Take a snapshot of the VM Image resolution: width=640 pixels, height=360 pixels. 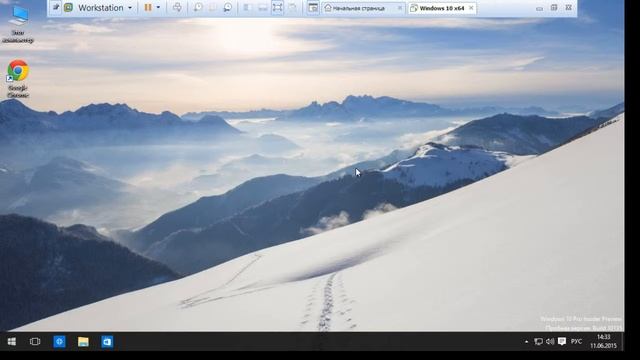198,7
